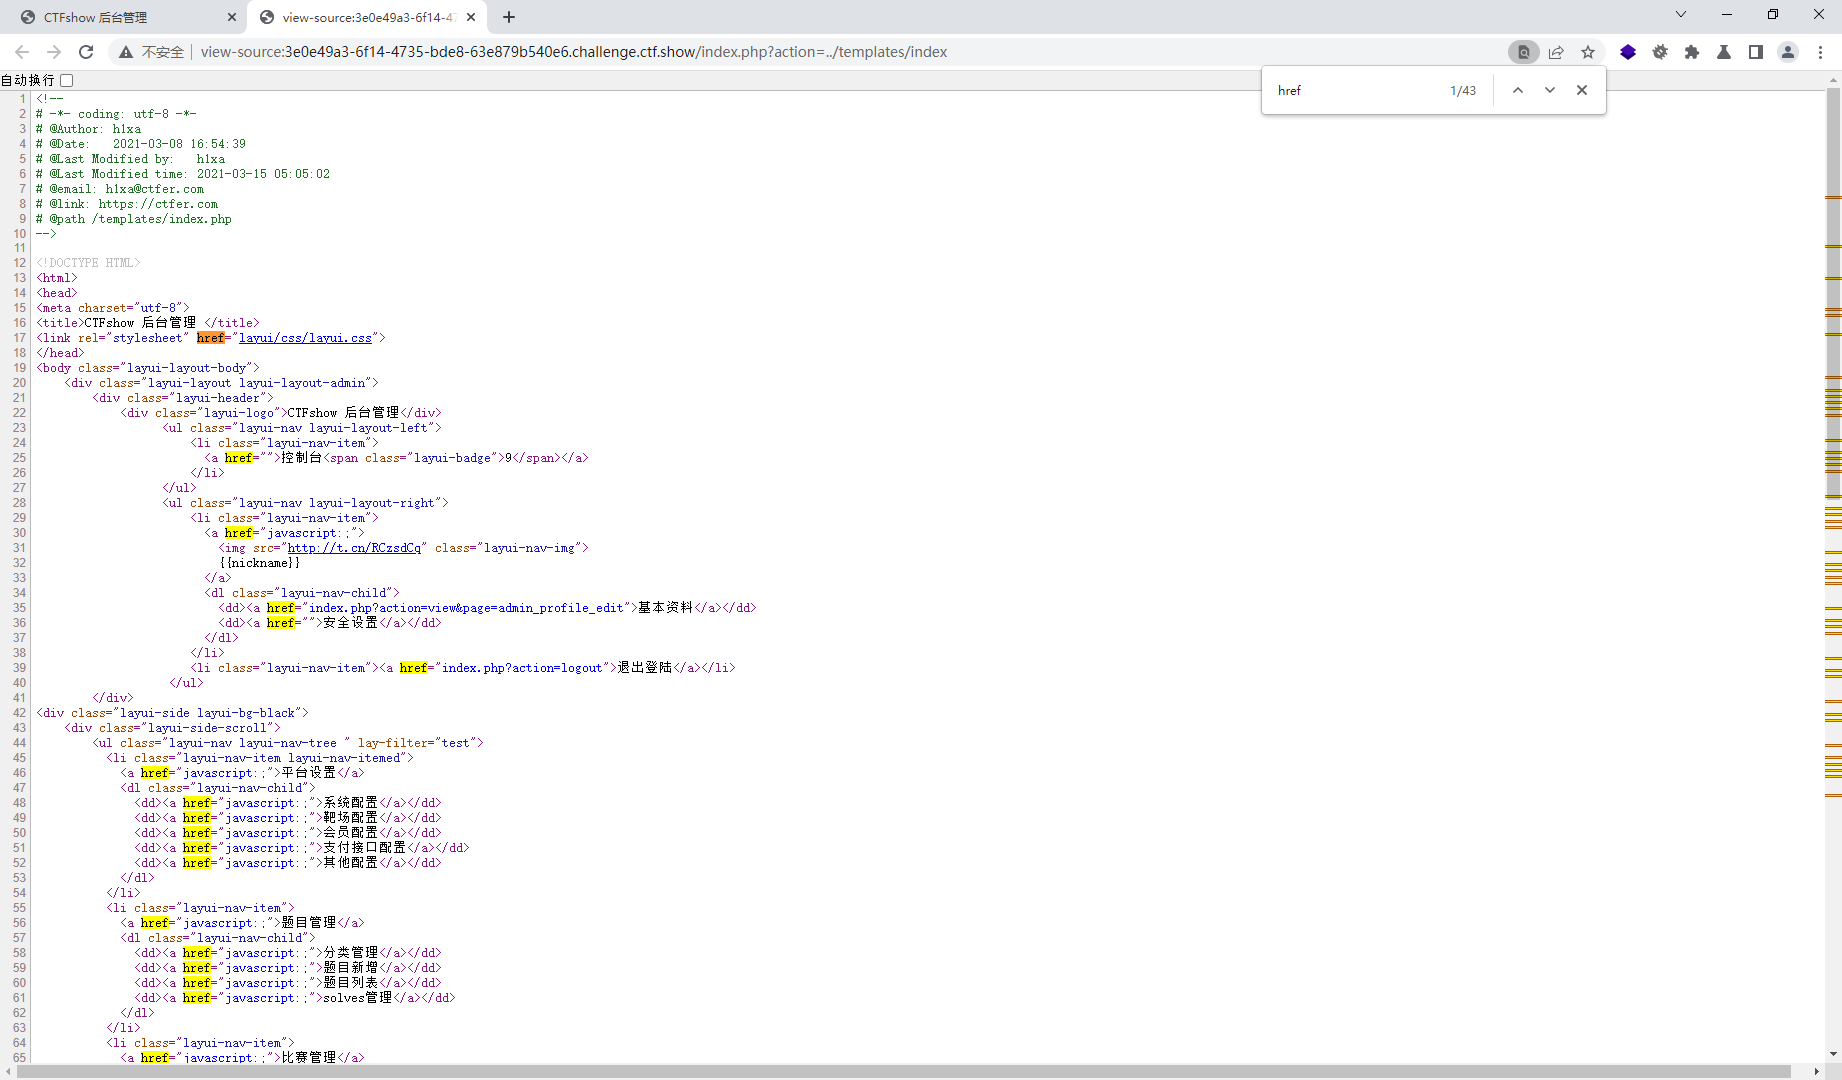Navigate back with the back arrow

[22, 52]
